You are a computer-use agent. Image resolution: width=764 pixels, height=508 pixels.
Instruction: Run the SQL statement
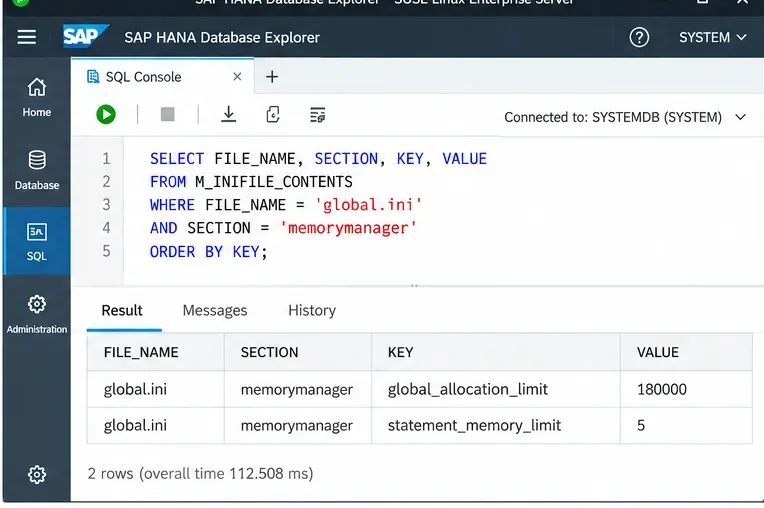pos(106,115)
